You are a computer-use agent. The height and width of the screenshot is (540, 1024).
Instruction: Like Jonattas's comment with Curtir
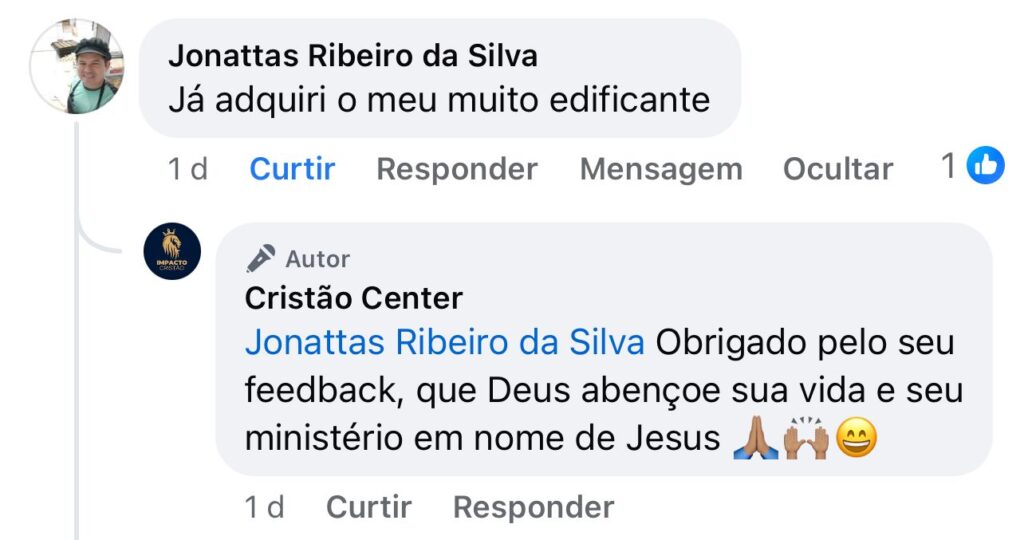pyautogui.click(x=292, y=169)
